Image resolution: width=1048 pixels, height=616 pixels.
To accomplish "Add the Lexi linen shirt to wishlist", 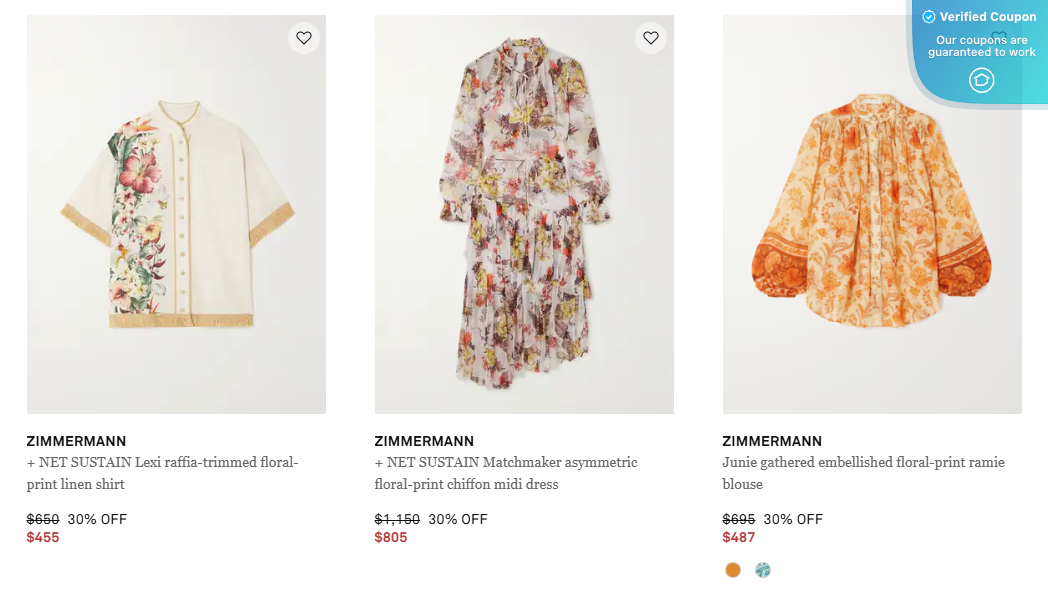I will [x=303, y=38].
